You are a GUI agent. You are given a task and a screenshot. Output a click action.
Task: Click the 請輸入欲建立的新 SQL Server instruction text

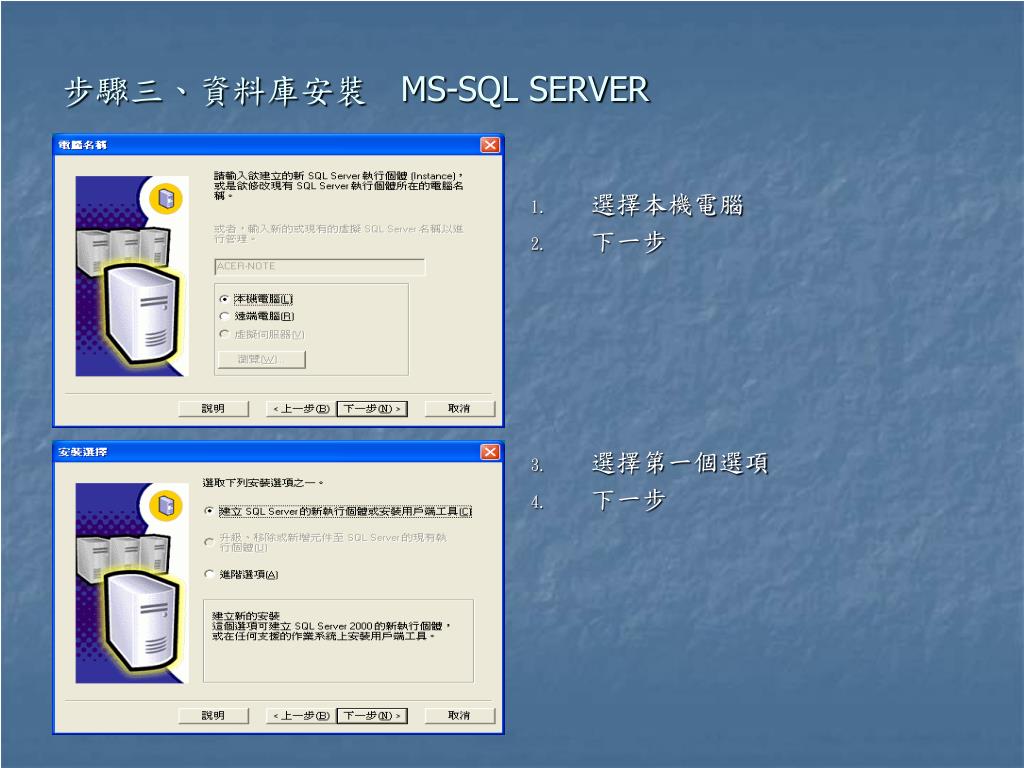click(x=339, y=186)
